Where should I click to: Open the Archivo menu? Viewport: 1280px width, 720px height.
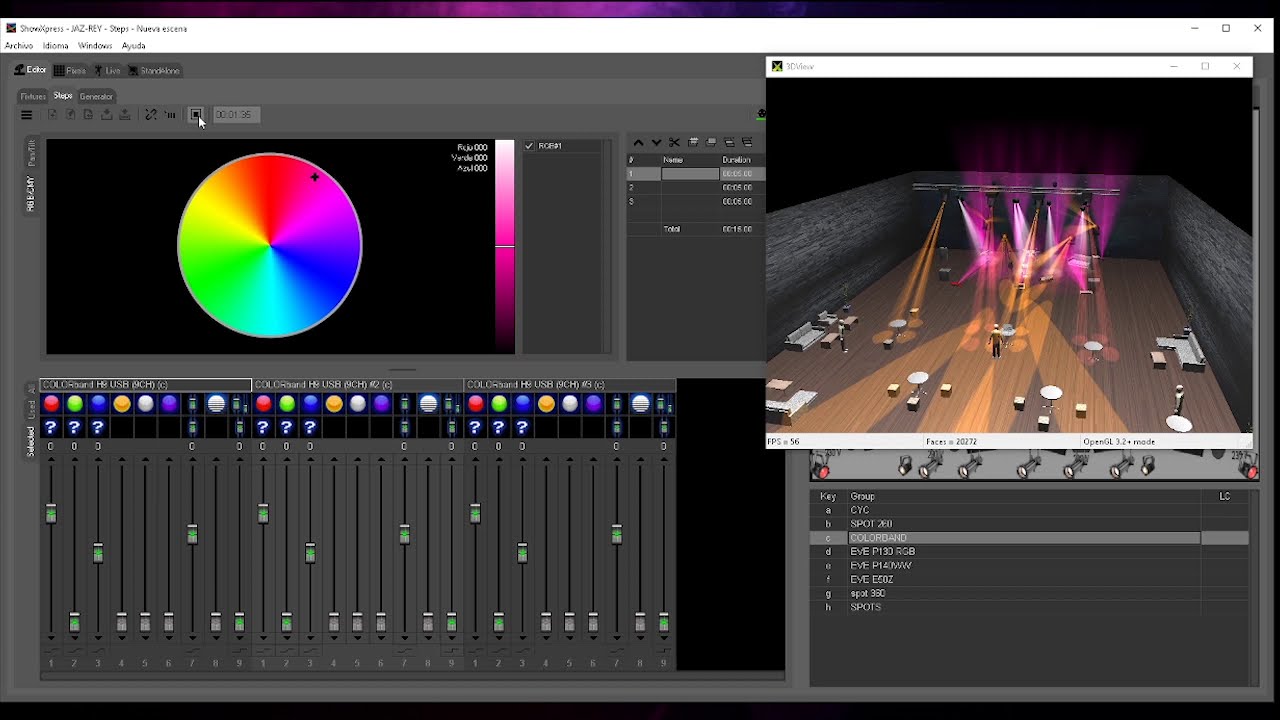coord(19,46)
